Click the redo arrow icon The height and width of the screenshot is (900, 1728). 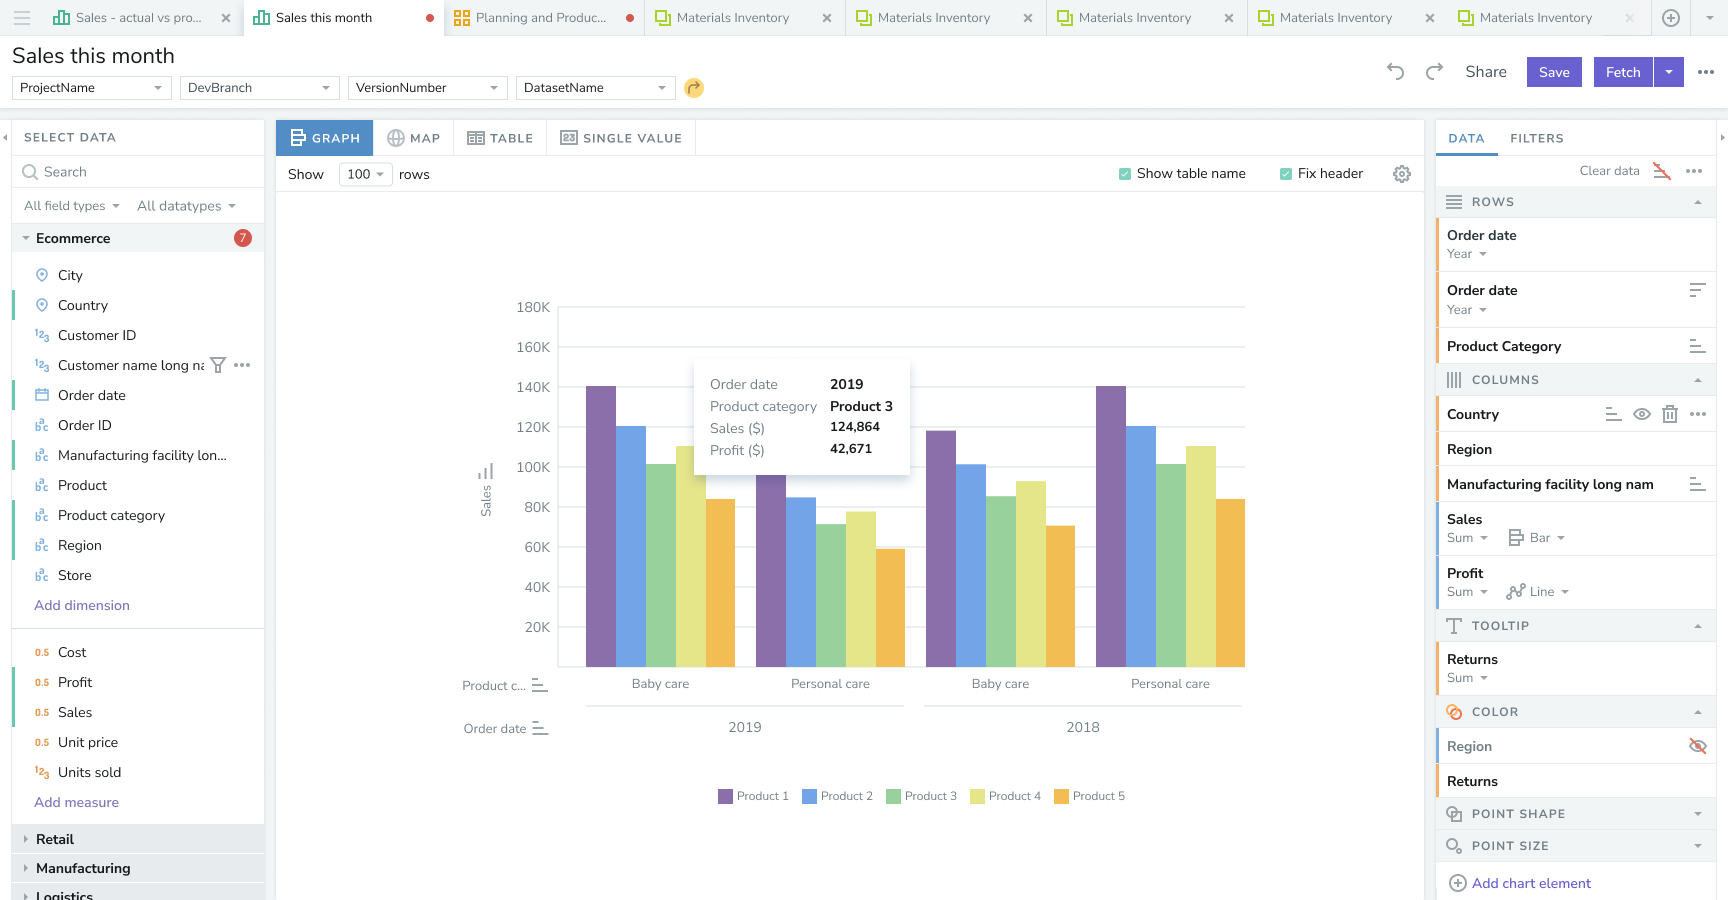1434,72
